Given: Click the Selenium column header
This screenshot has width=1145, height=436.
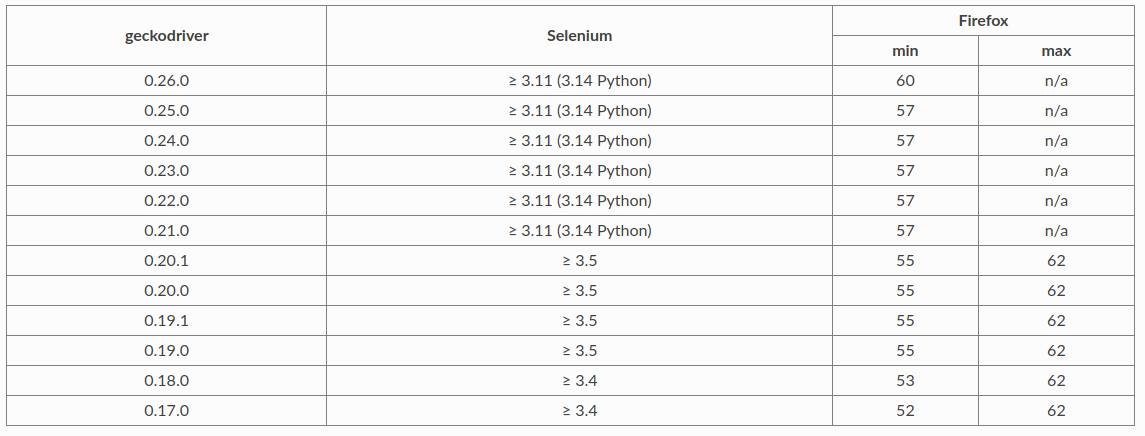Looking at the screenshot, I should pyautogui.click(x=579, y=36).
